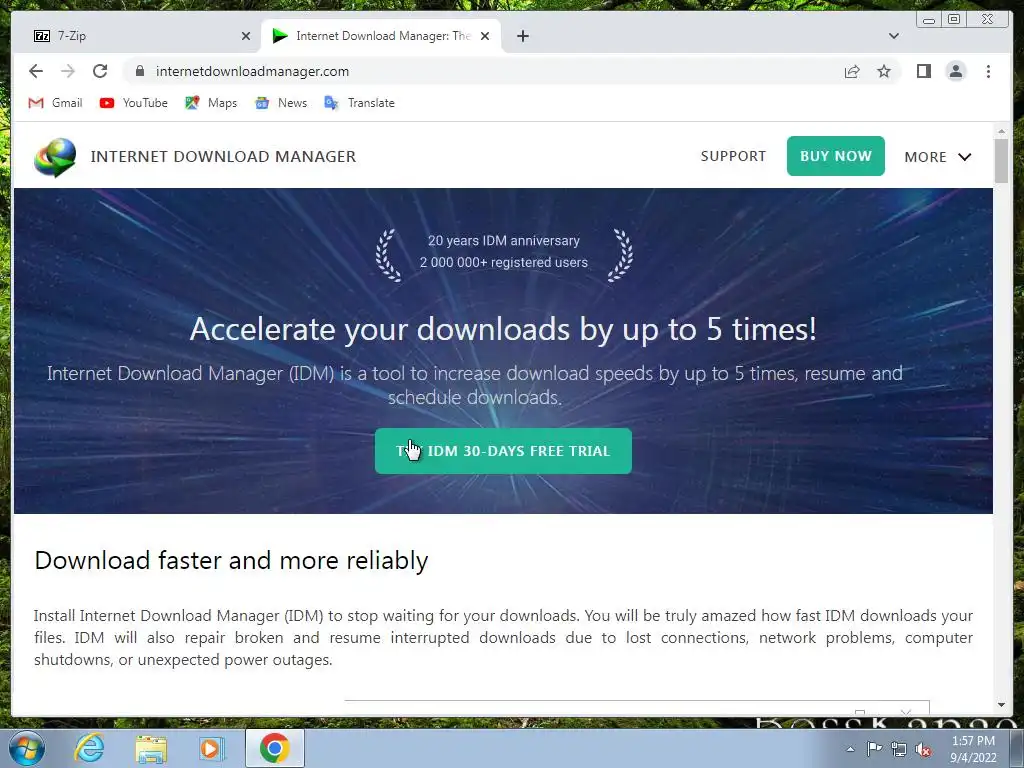
Task: Open the News bookmark
Action: click(281, 103)
